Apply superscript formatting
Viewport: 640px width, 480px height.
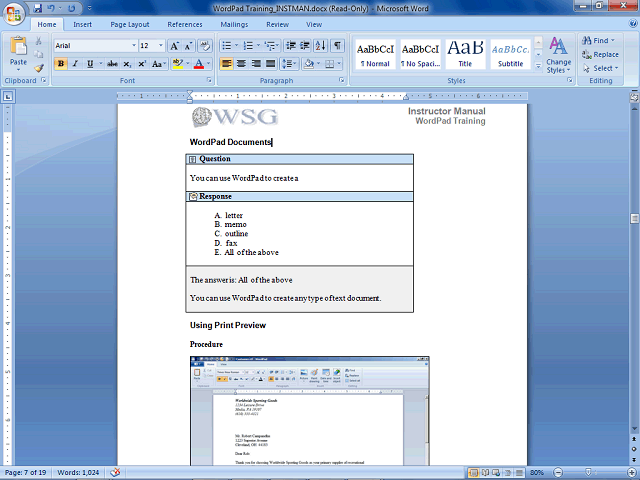[x=142, y=64]
